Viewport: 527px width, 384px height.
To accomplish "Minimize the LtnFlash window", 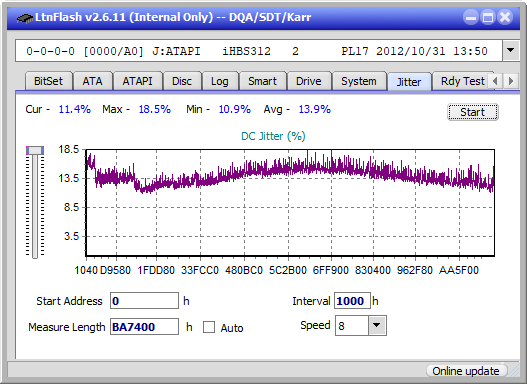I will tap(471, 17).
